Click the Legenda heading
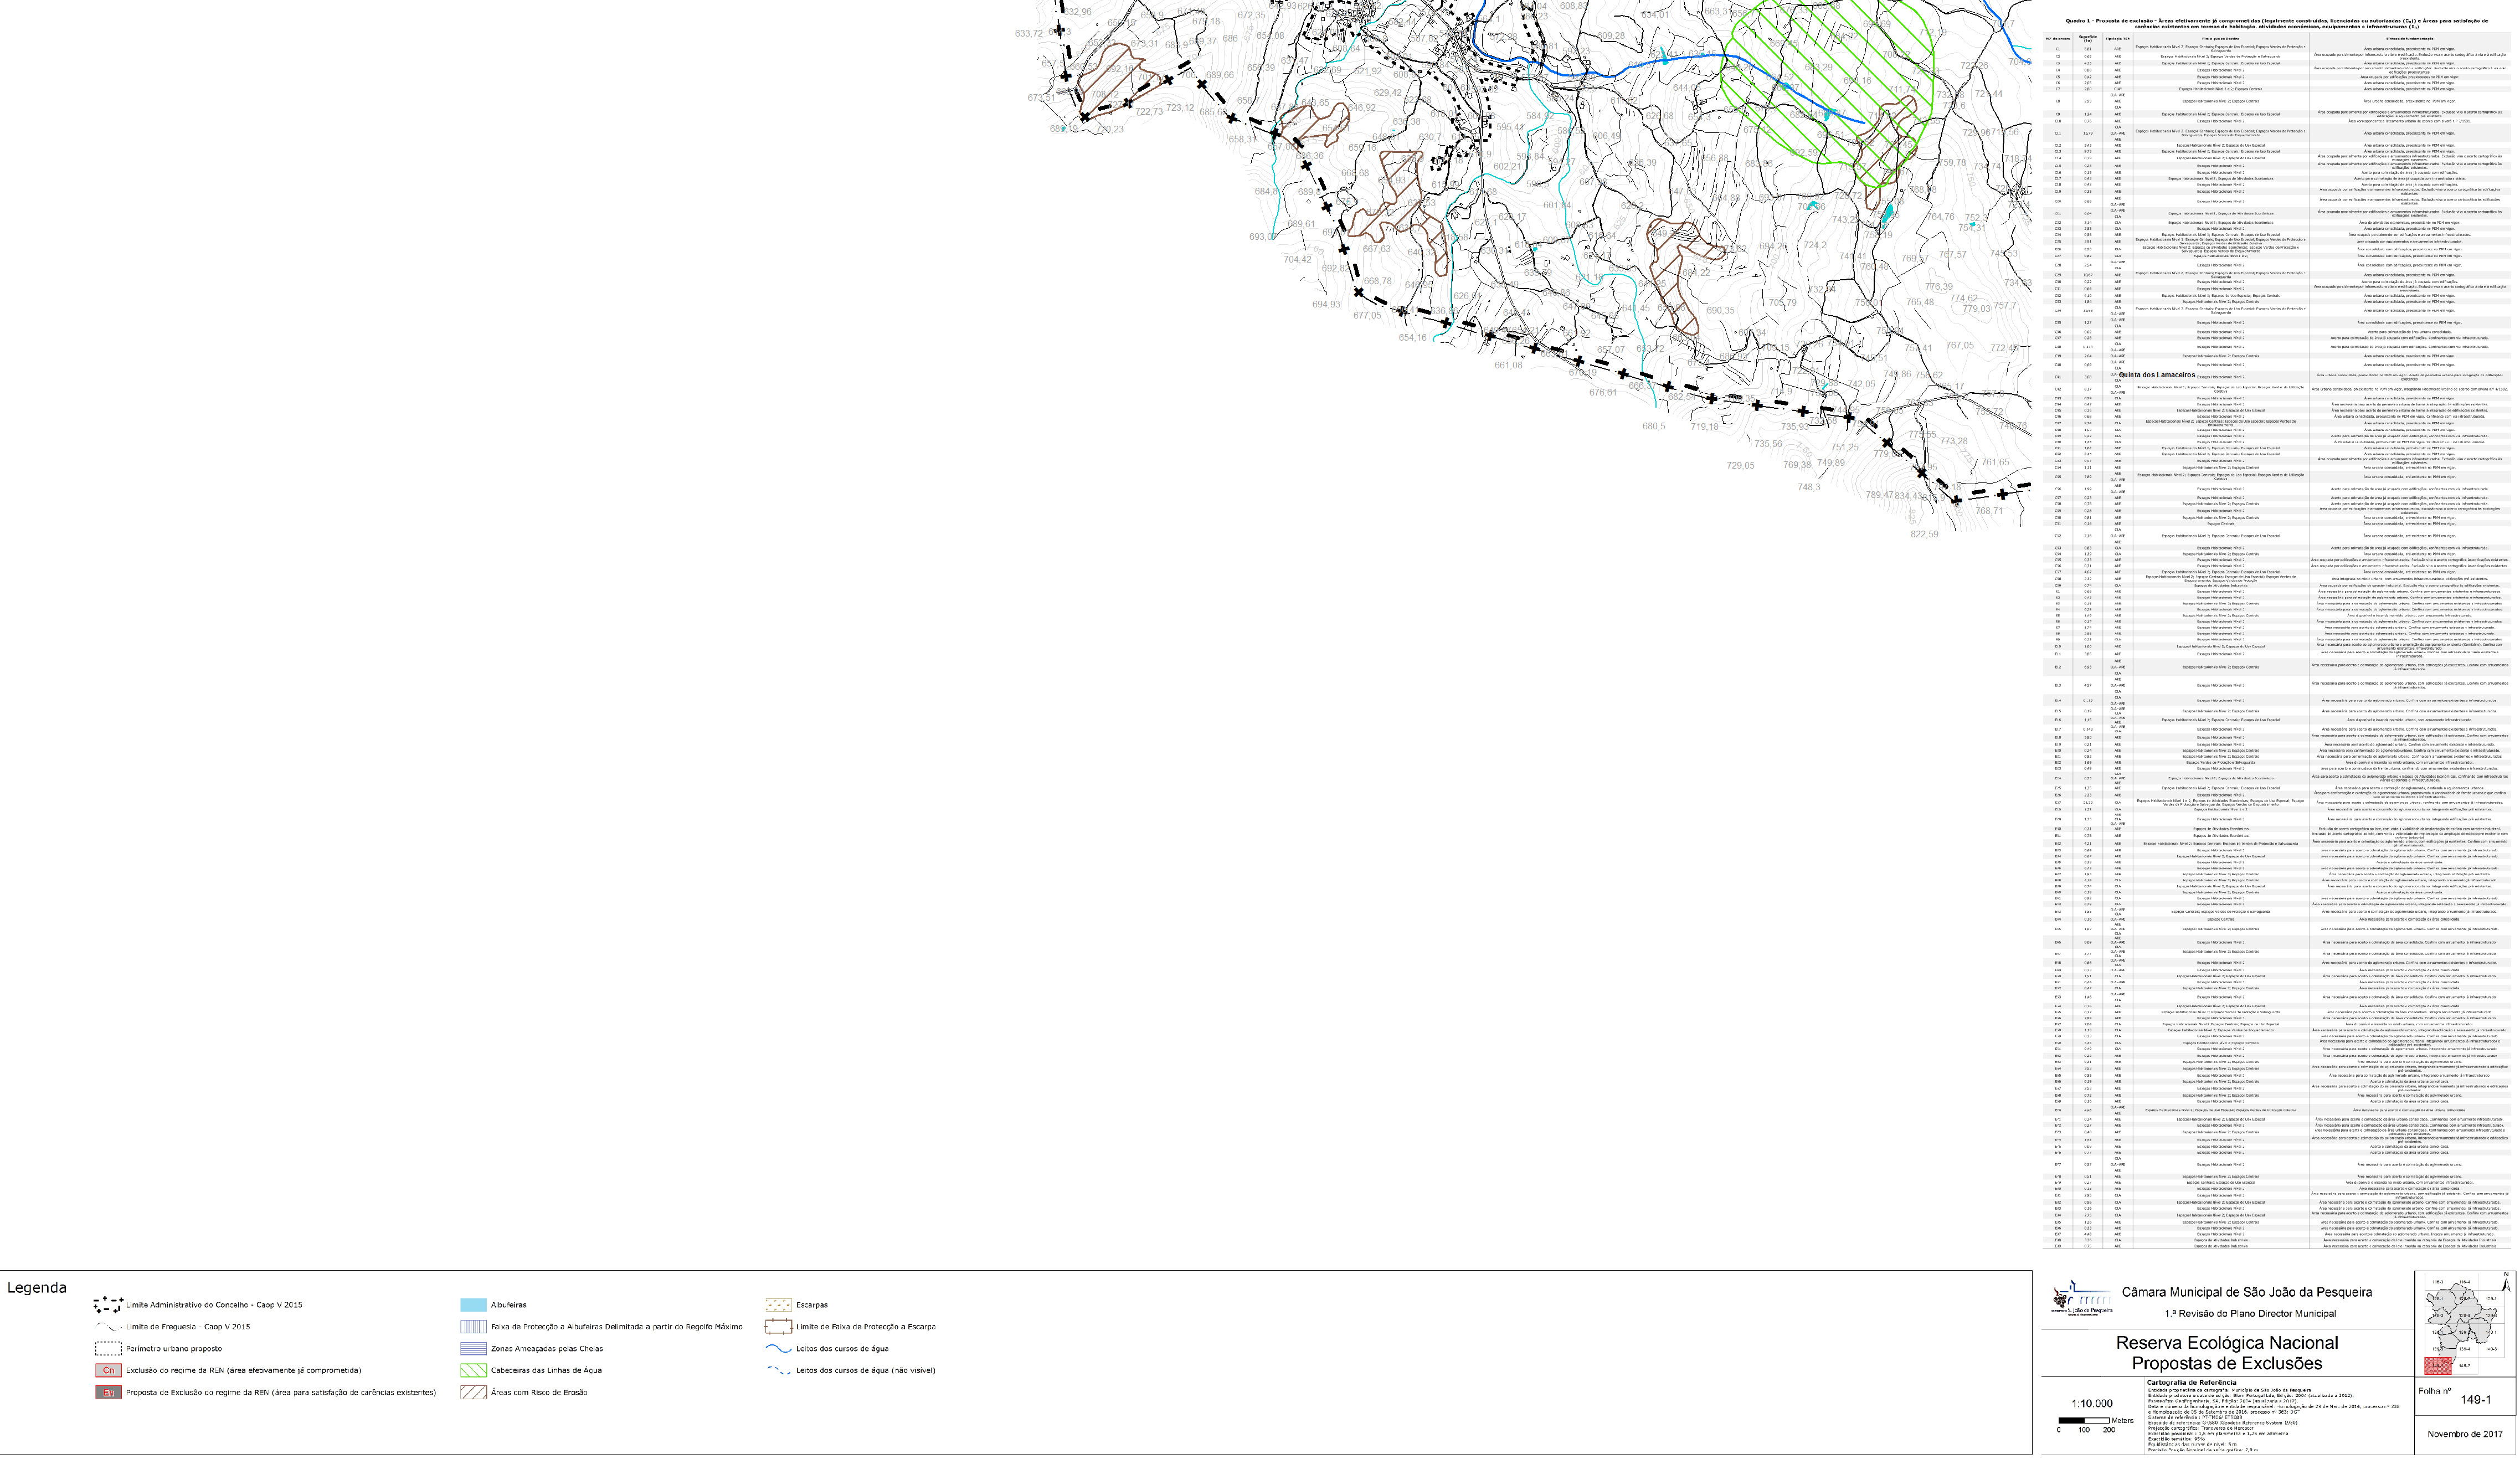The image size is (2520, 1459). point(37,1287)
